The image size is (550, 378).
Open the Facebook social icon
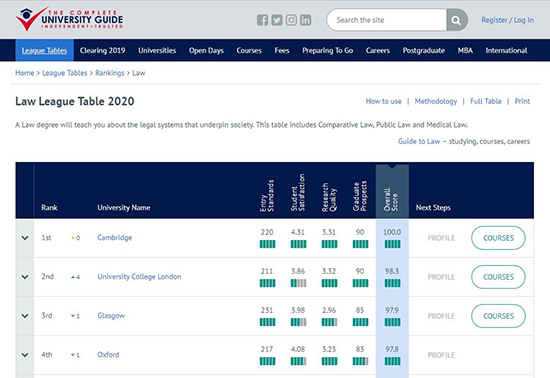(262, 20)
